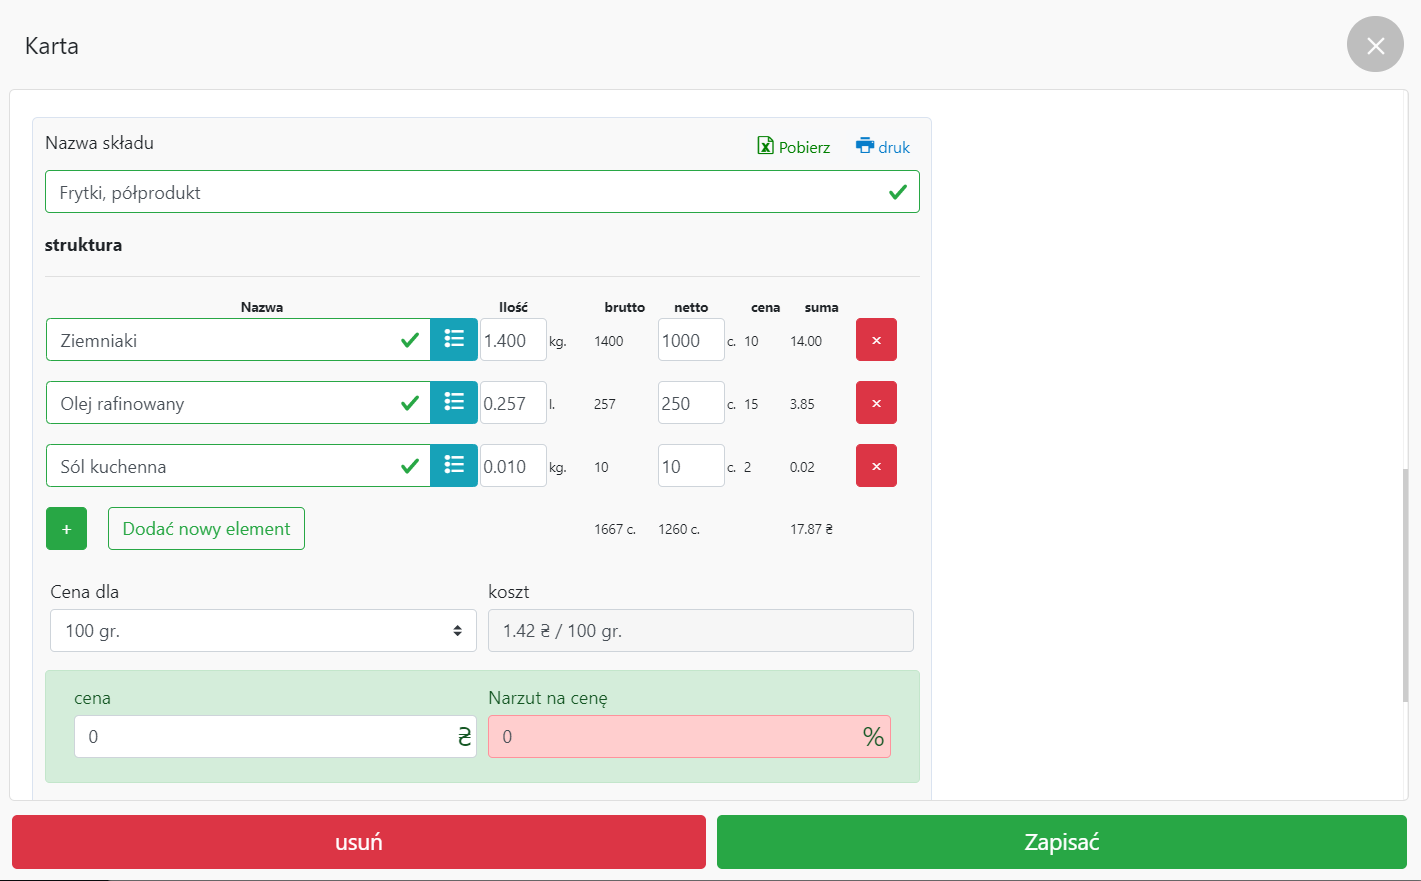Open ingredient list for Sól kuchenna row

pos(454,466)
